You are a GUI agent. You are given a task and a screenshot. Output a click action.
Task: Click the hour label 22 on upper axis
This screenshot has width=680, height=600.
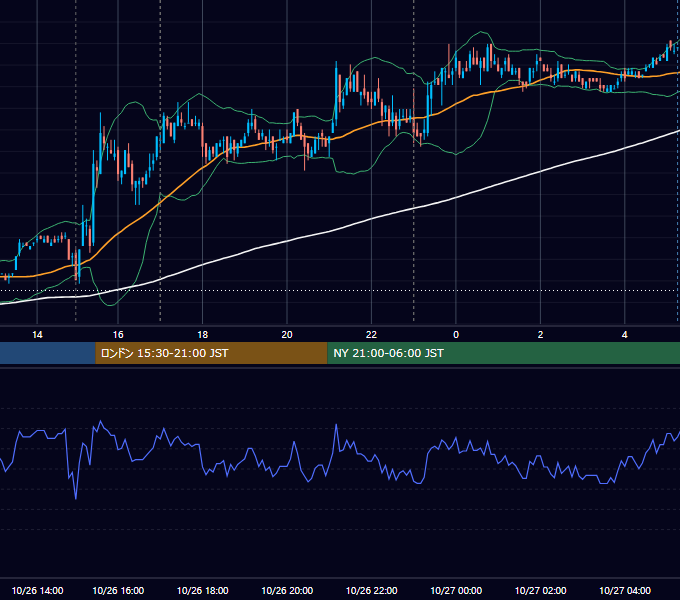coord(371,335)
